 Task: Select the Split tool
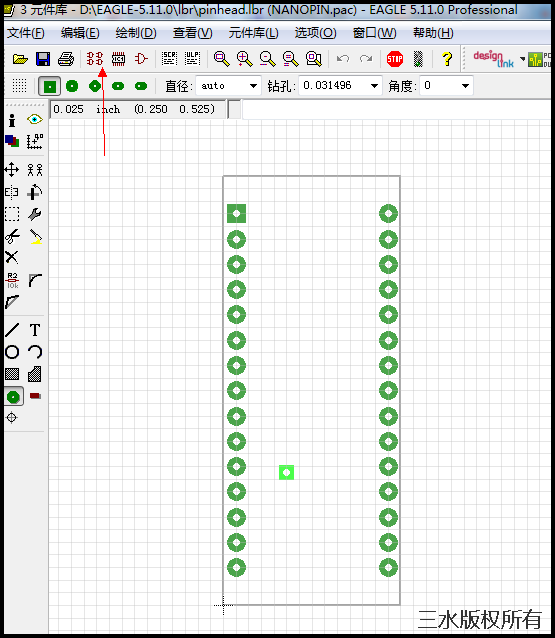pyautogui.click(x=12, y=302)
